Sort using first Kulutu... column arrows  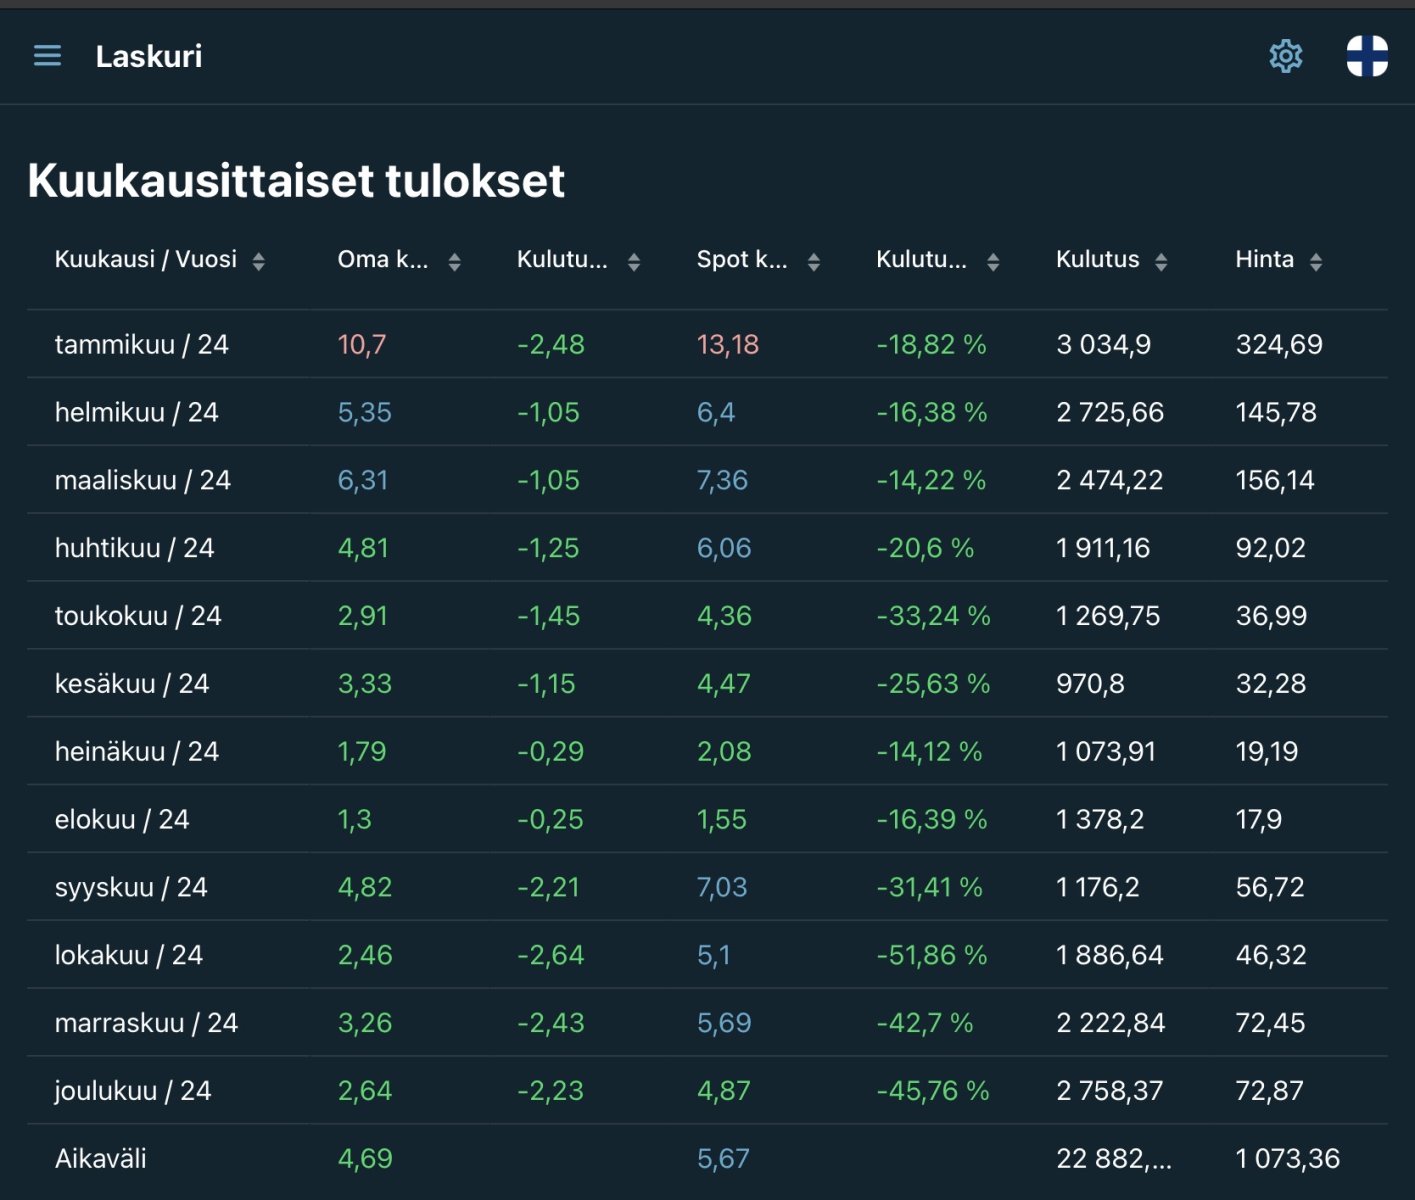(634, 262)
